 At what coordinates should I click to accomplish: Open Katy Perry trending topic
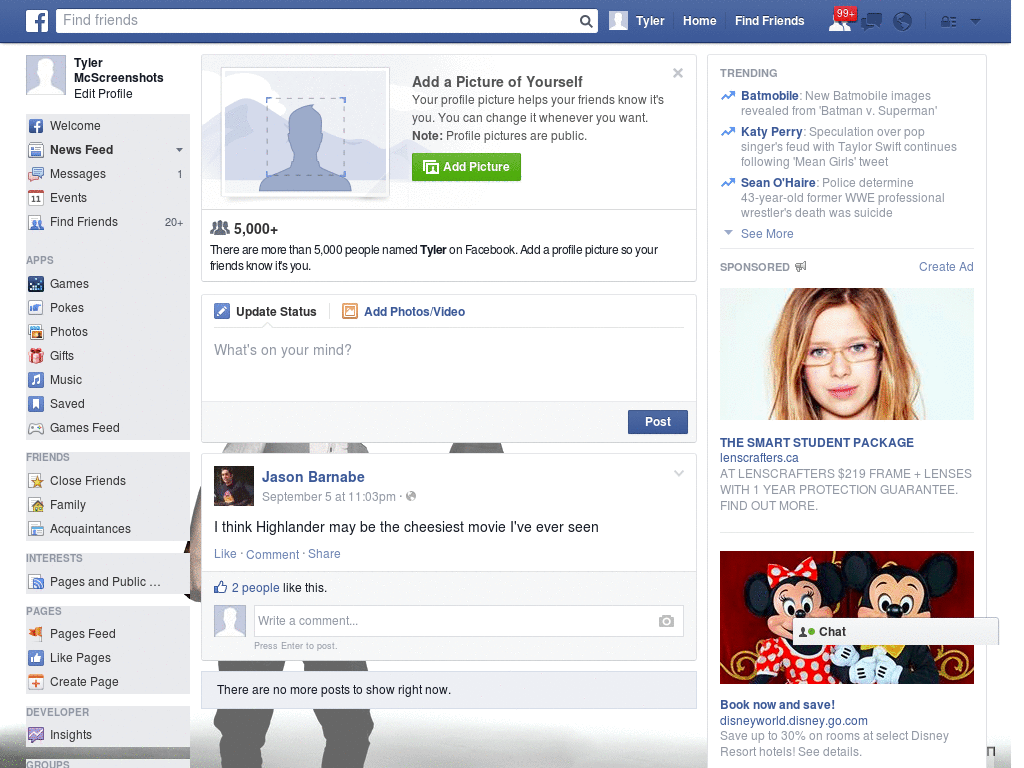click(x=771, y=132)
